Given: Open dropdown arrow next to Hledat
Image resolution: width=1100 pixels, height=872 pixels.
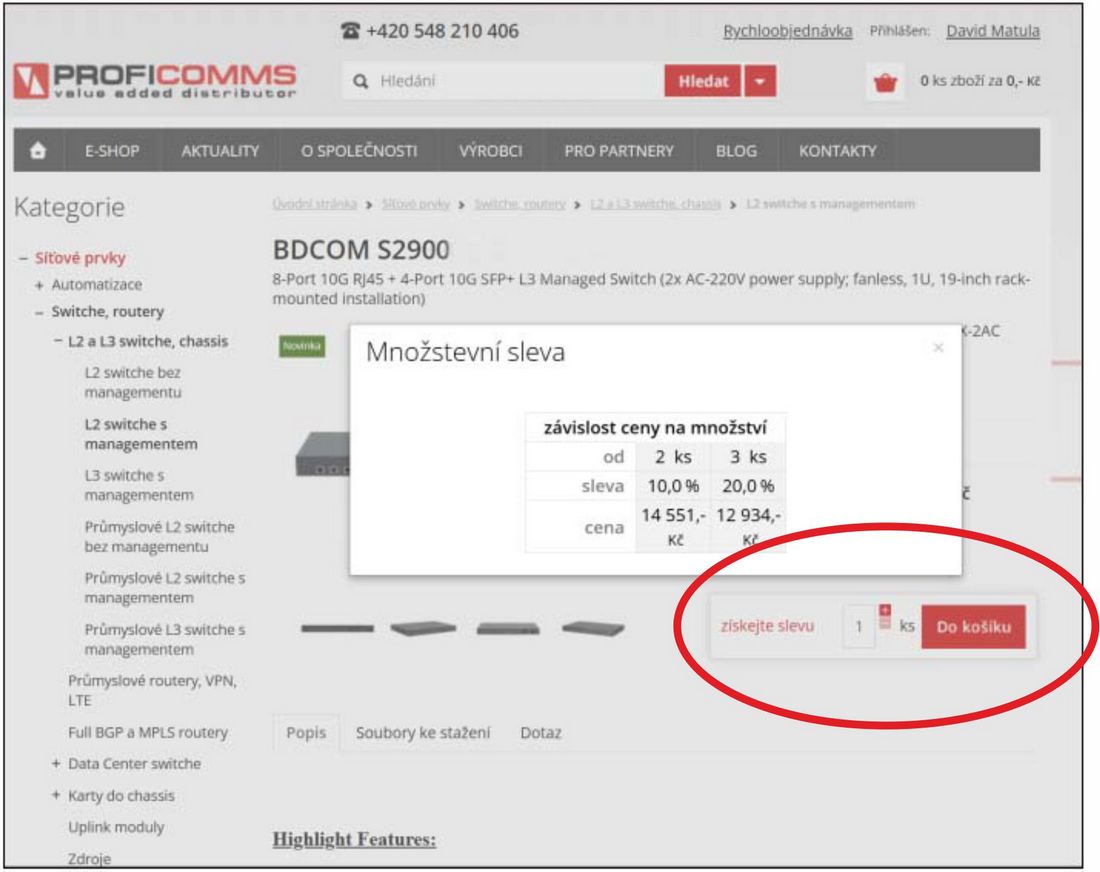Looking at the screenshot, I should click(x=765, y=81).
